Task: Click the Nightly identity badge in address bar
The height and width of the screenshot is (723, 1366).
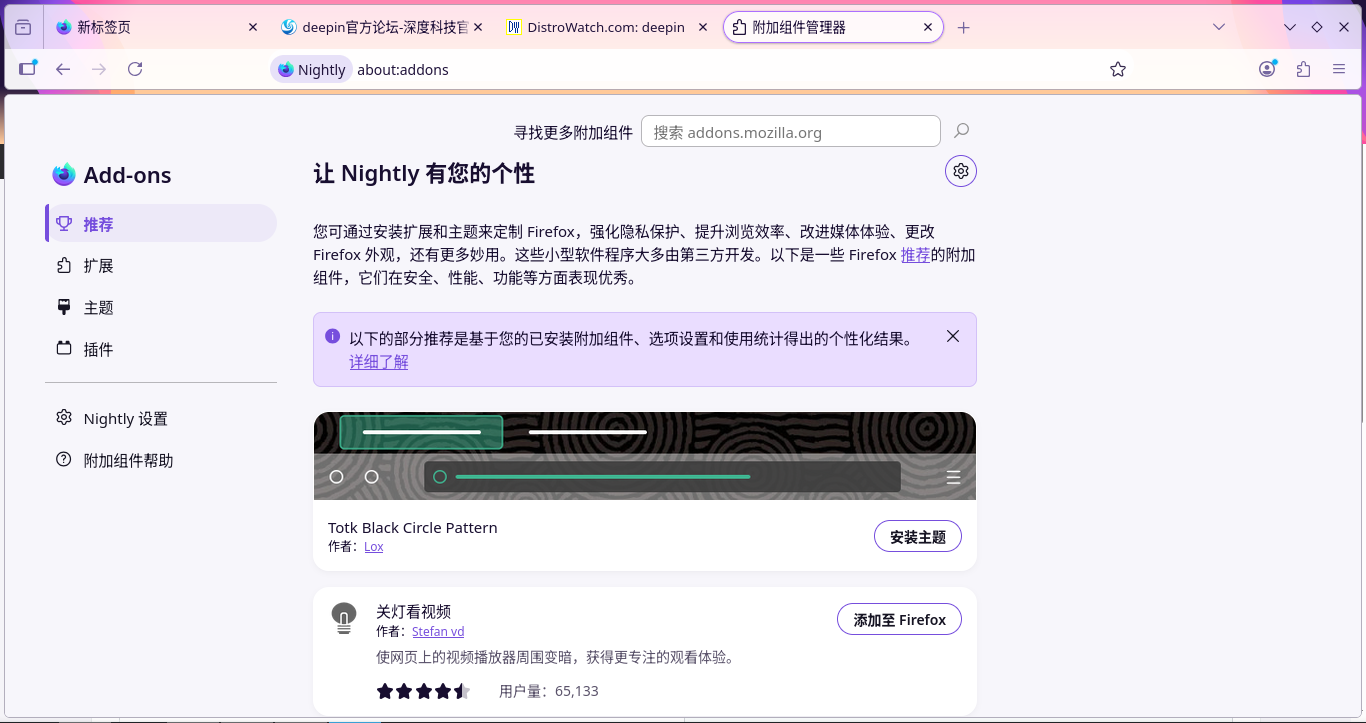Action: tap(312, 69)
